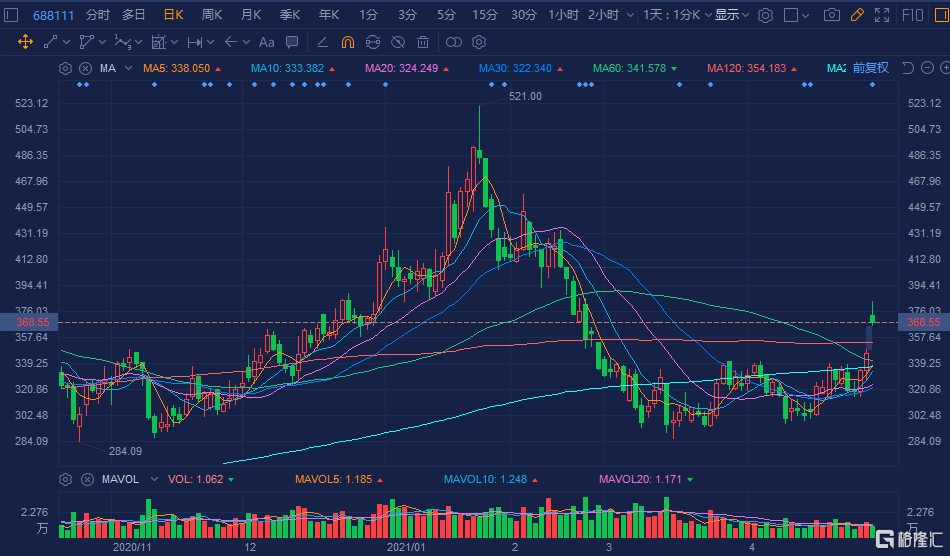Zoom in chart with plus icon
This screenshot has width=950, height=556.
(945, 68)
